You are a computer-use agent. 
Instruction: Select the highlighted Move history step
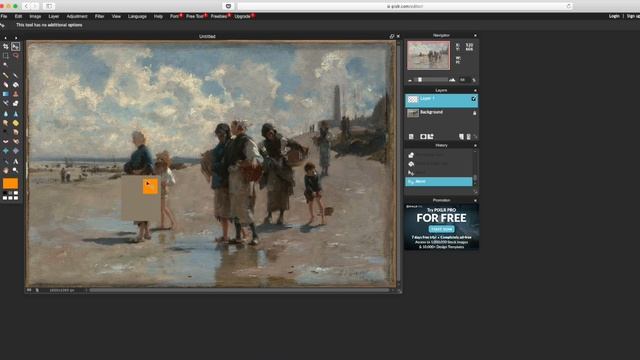(439, 182)
